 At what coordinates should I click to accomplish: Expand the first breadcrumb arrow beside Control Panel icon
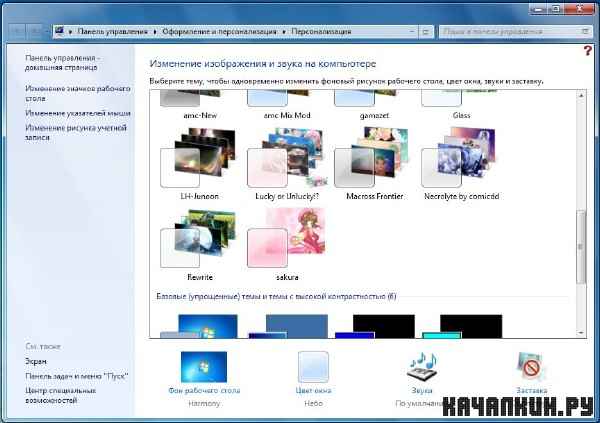click(x=70, y=32)
